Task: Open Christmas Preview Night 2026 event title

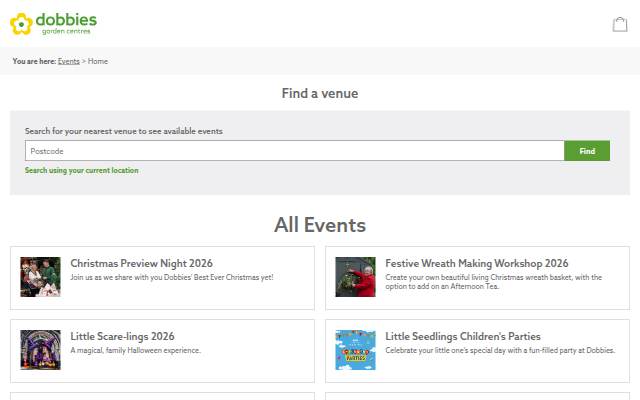Action: pyautogui.click(x=141, y=263)
